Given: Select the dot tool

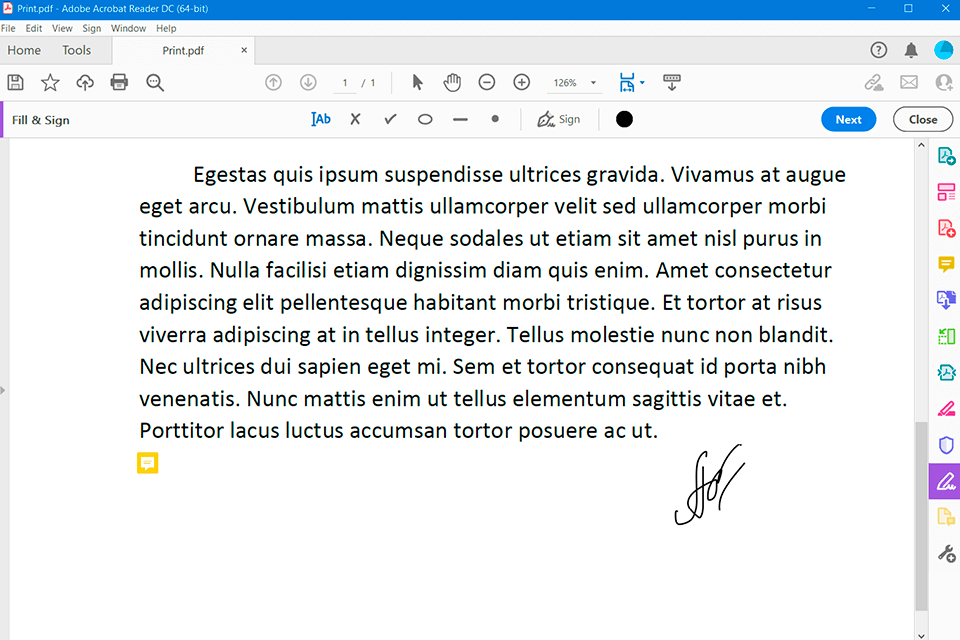Looking at the screenshot, I should [x=495, y=119].
